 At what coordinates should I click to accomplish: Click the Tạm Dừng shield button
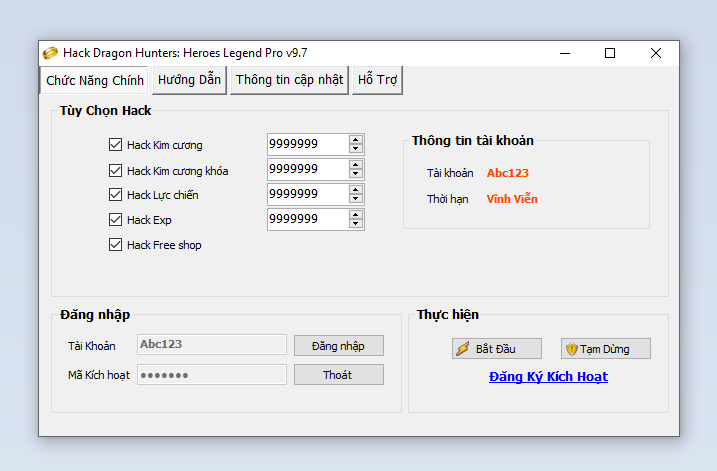click(606, 349)
